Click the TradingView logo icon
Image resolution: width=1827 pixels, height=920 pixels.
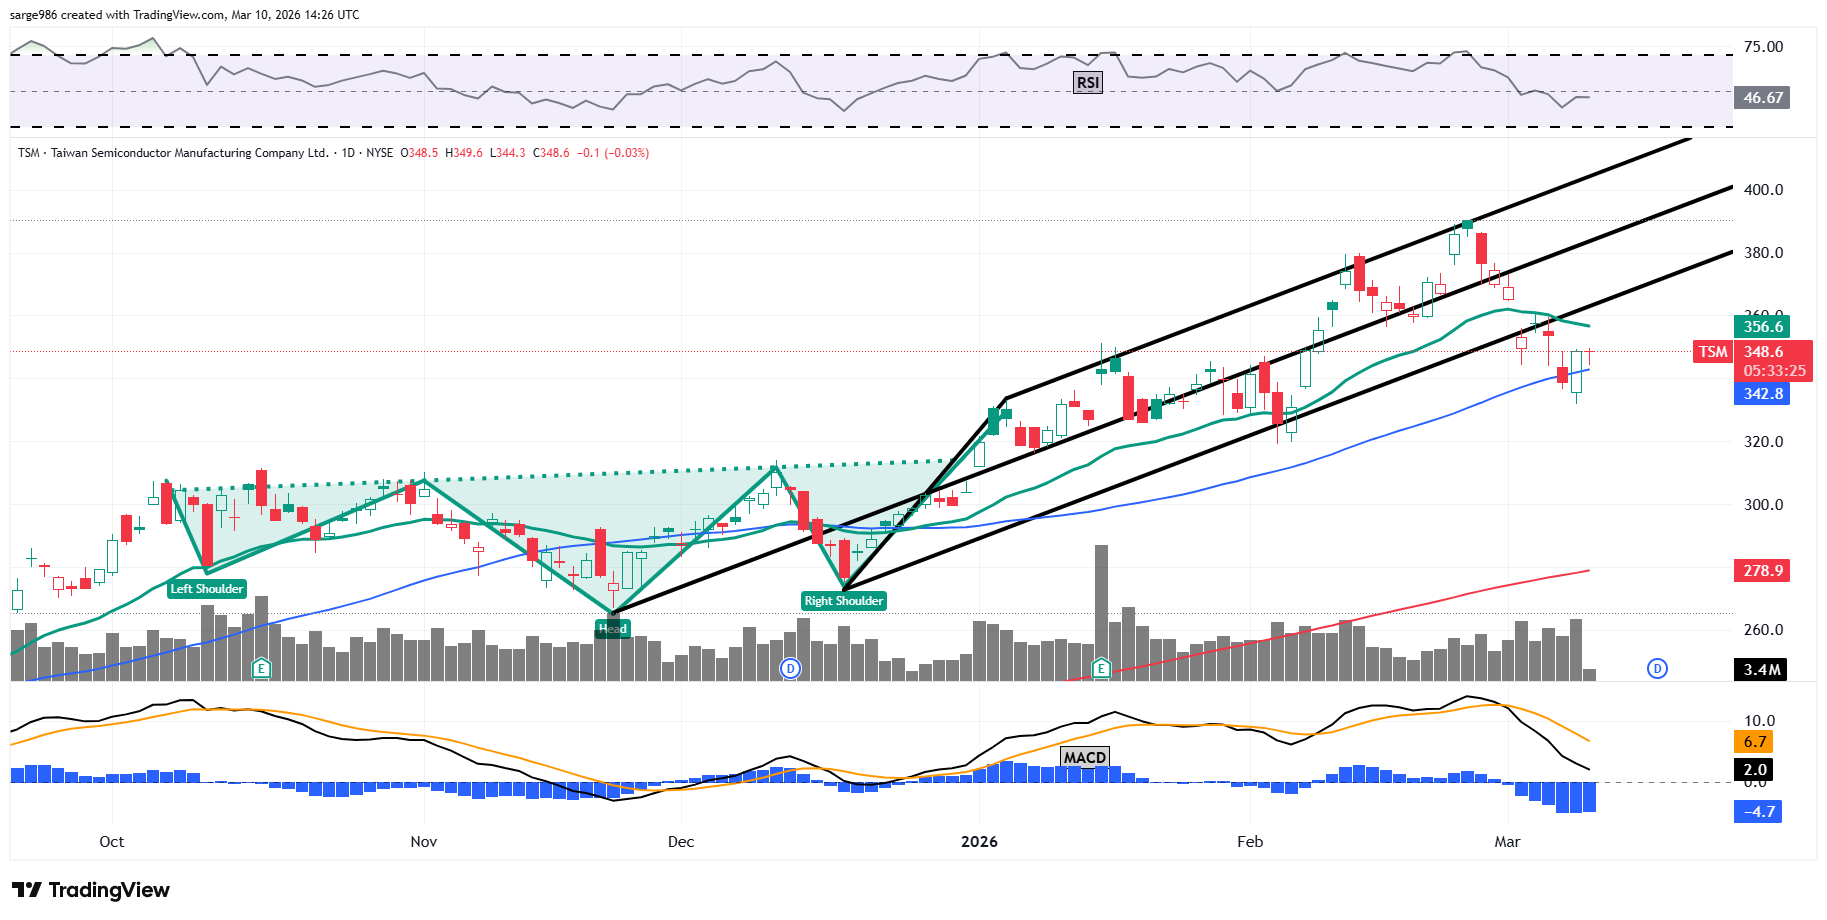pyautogui.click(x=27, y=890)
